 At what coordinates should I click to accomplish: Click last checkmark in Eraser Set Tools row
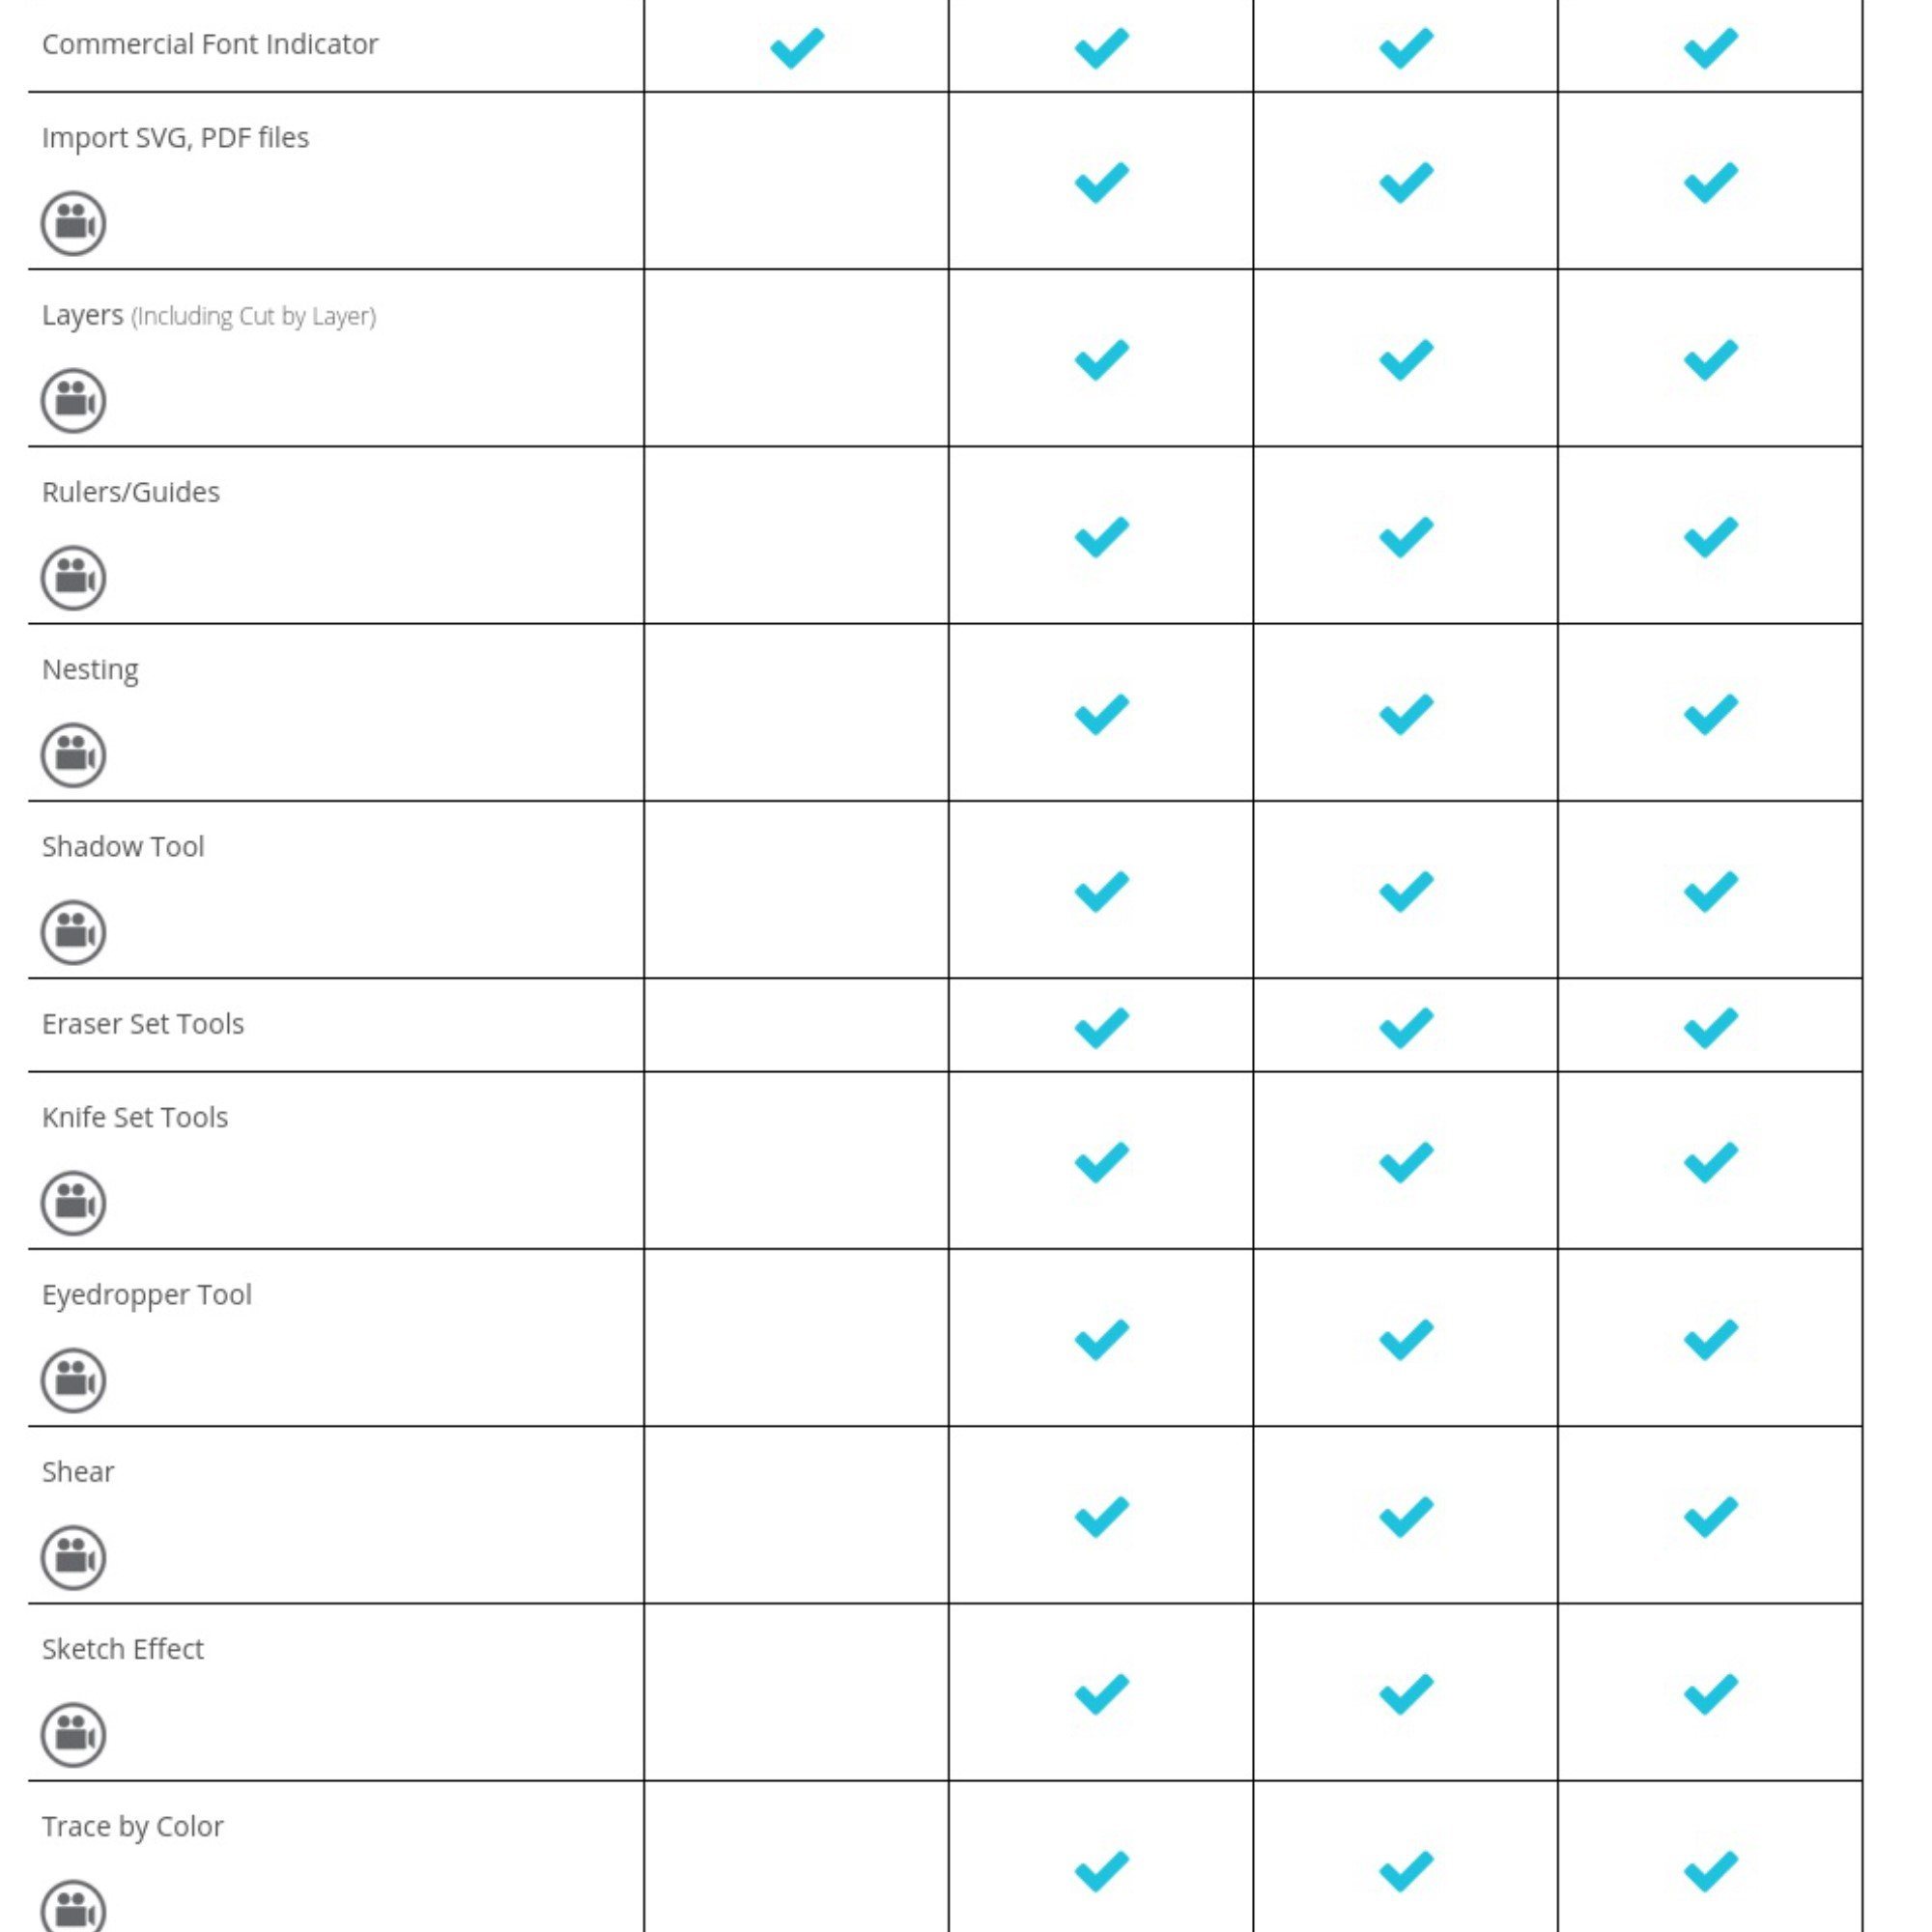pyautogui.click(x=1710, y=1027)
